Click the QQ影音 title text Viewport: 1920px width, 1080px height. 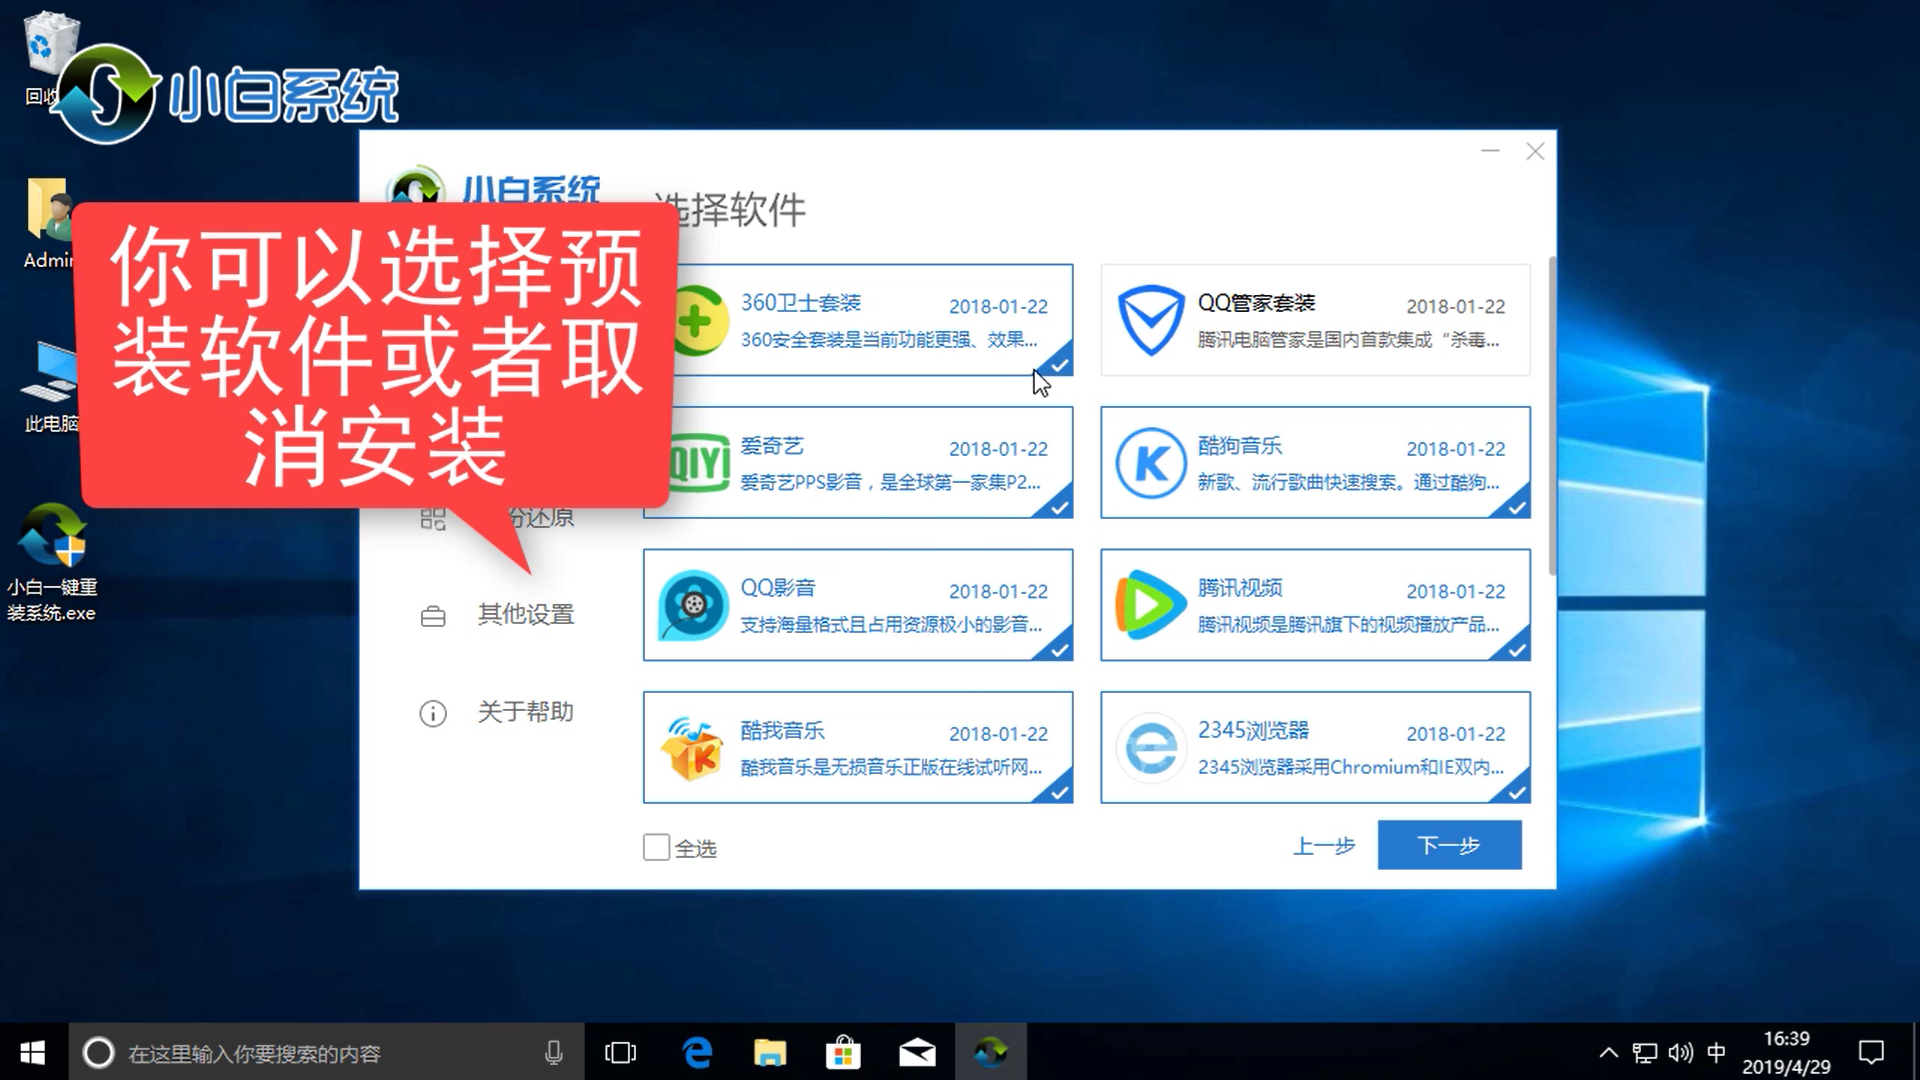[x=778, y=588]
